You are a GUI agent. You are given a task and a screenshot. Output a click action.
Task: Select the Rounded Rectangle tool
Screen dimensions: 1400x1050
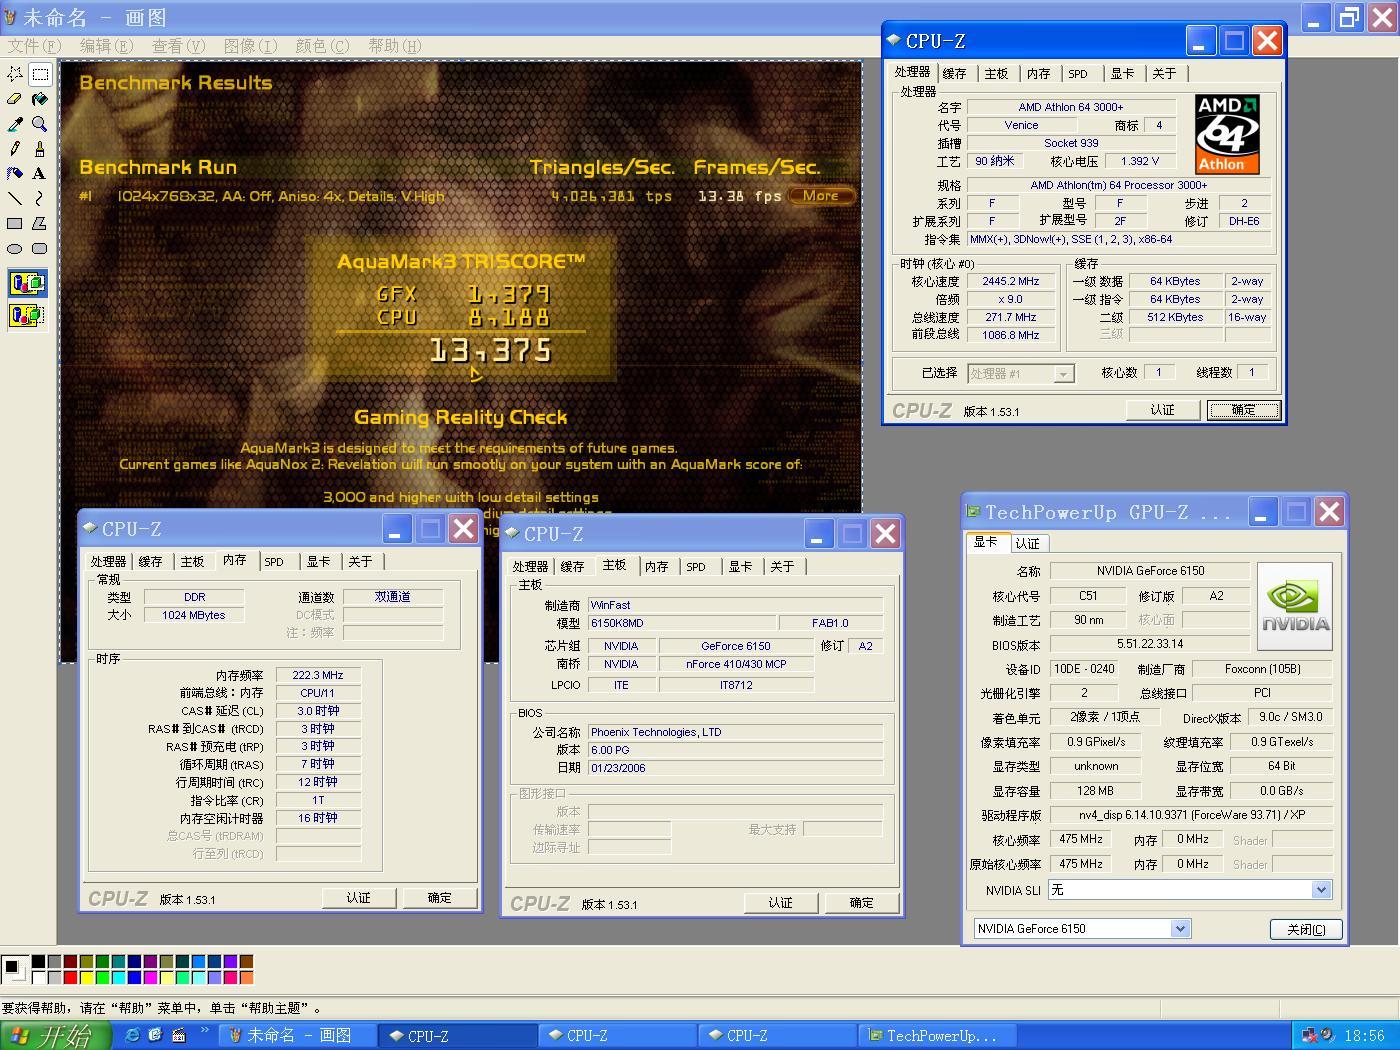[x=40, y=249]
